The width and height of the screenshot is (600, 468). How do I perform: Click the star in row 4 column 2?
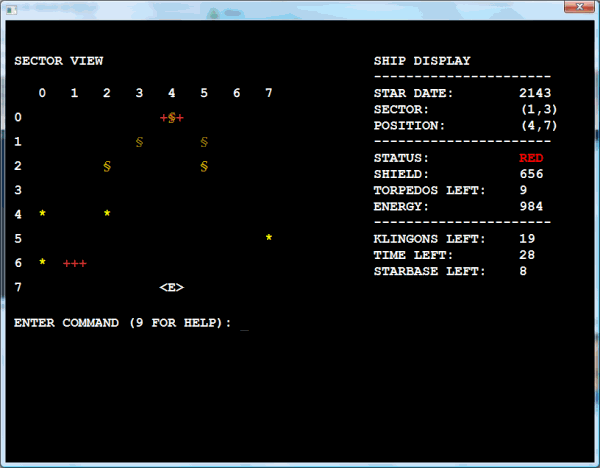[x=107, y=213]
